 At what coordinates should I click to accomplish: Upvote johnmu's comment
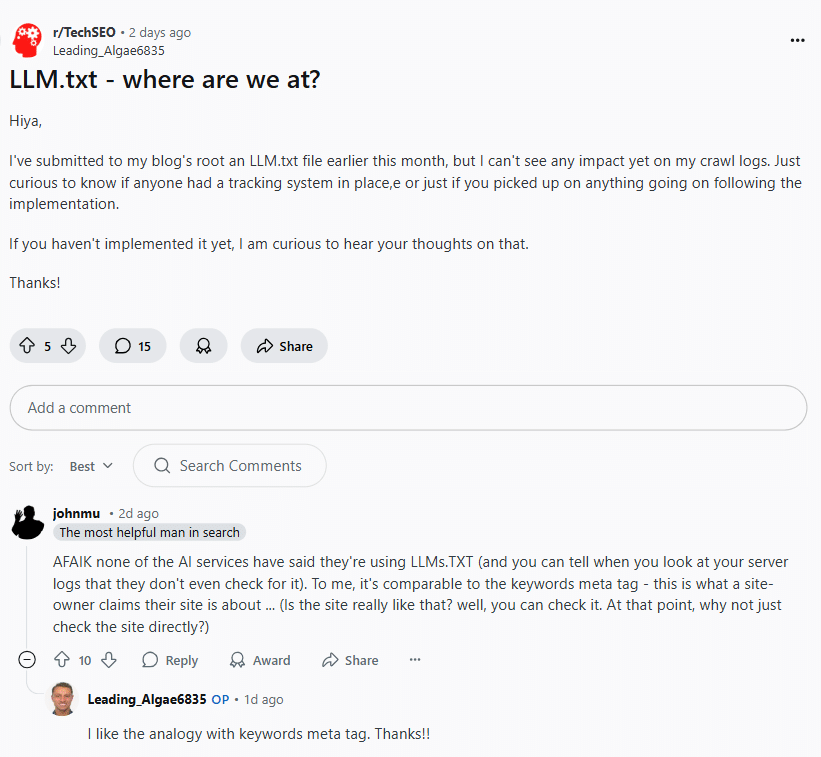[62, 660]
